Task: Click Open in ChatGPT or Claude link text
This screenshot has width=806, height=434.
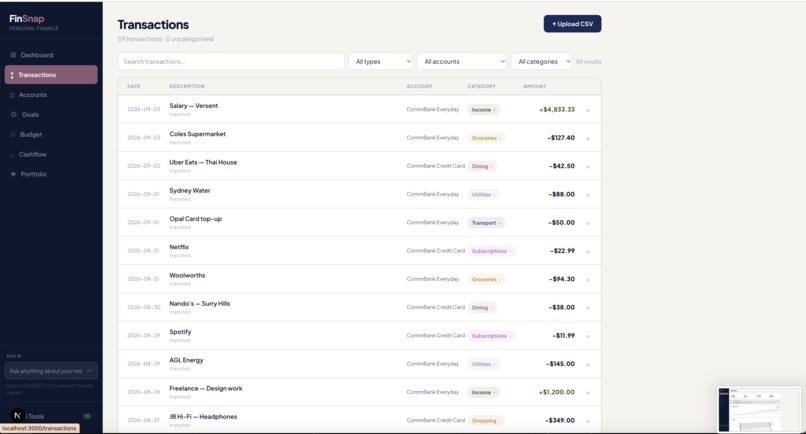Action: [49, 389]
